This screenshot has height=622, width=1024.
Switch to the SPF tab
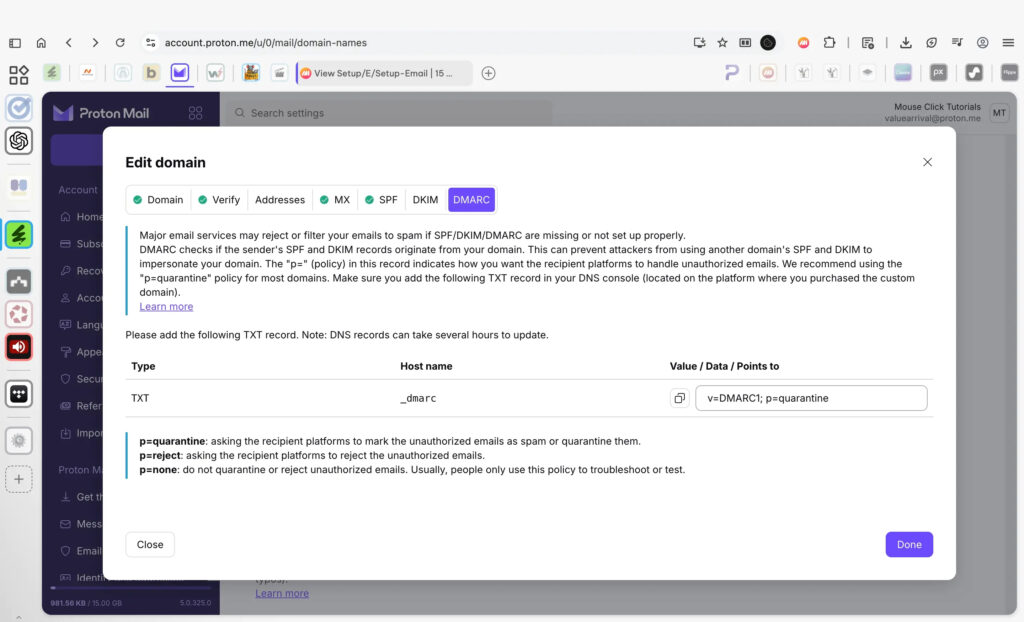tap(380, 200)
